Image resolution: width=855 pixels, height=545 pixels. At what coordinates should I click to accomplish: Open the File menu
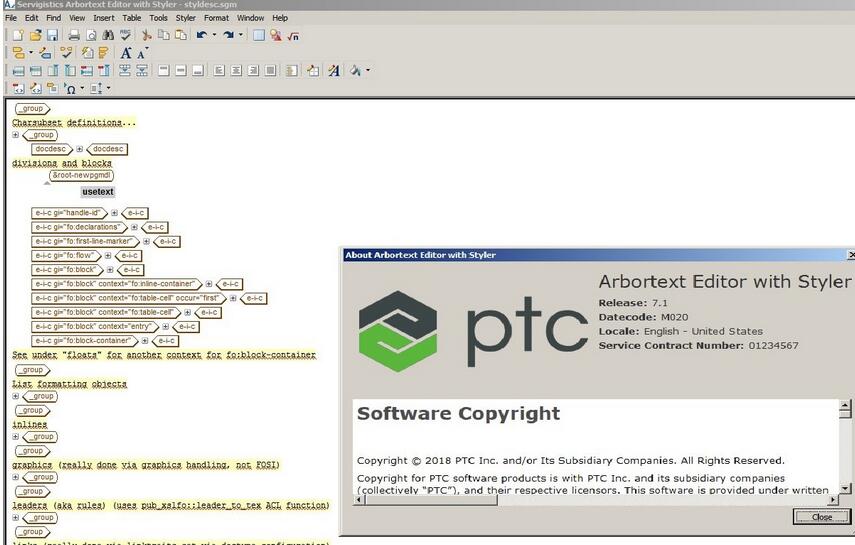pos(11,18)
